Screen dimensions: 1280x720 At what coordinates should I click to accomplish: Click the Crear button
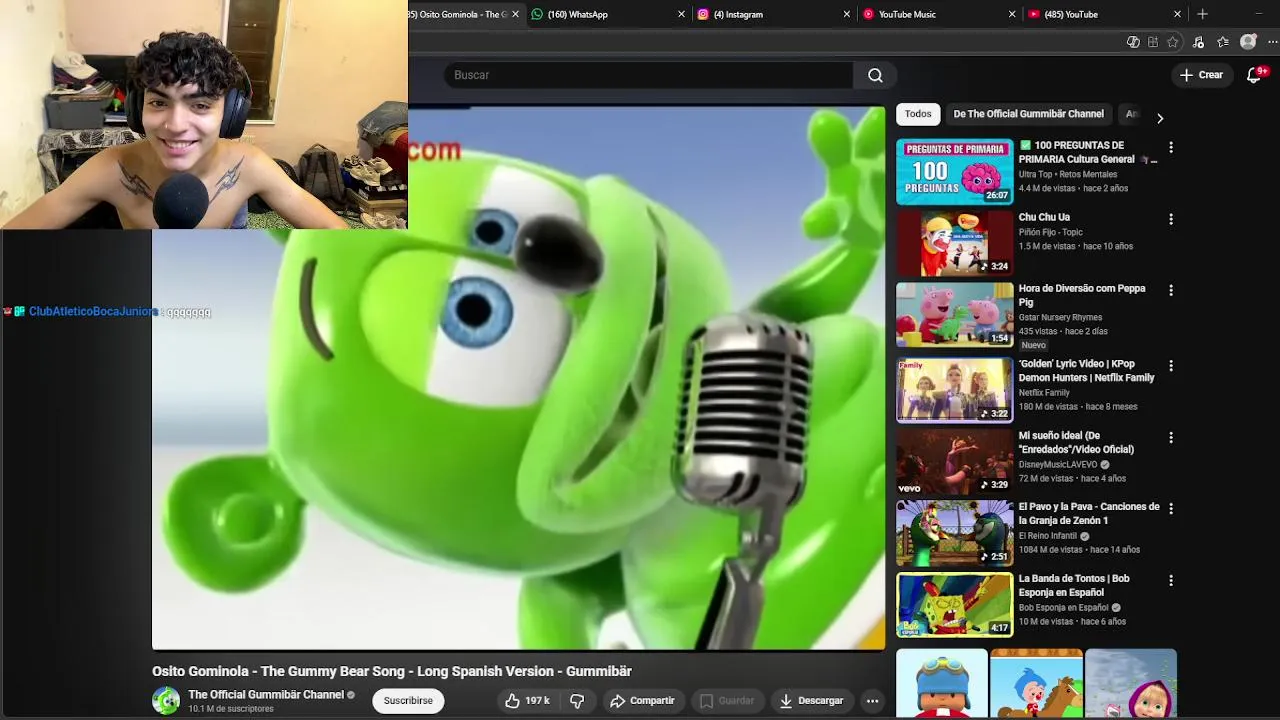(x=1201, y=75)
